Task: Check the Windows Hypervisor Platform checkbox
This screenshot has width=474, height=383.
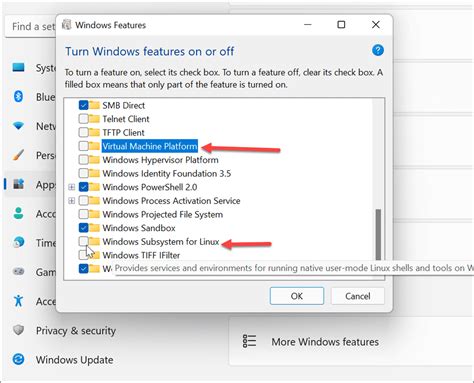Action: click(83, 160)
